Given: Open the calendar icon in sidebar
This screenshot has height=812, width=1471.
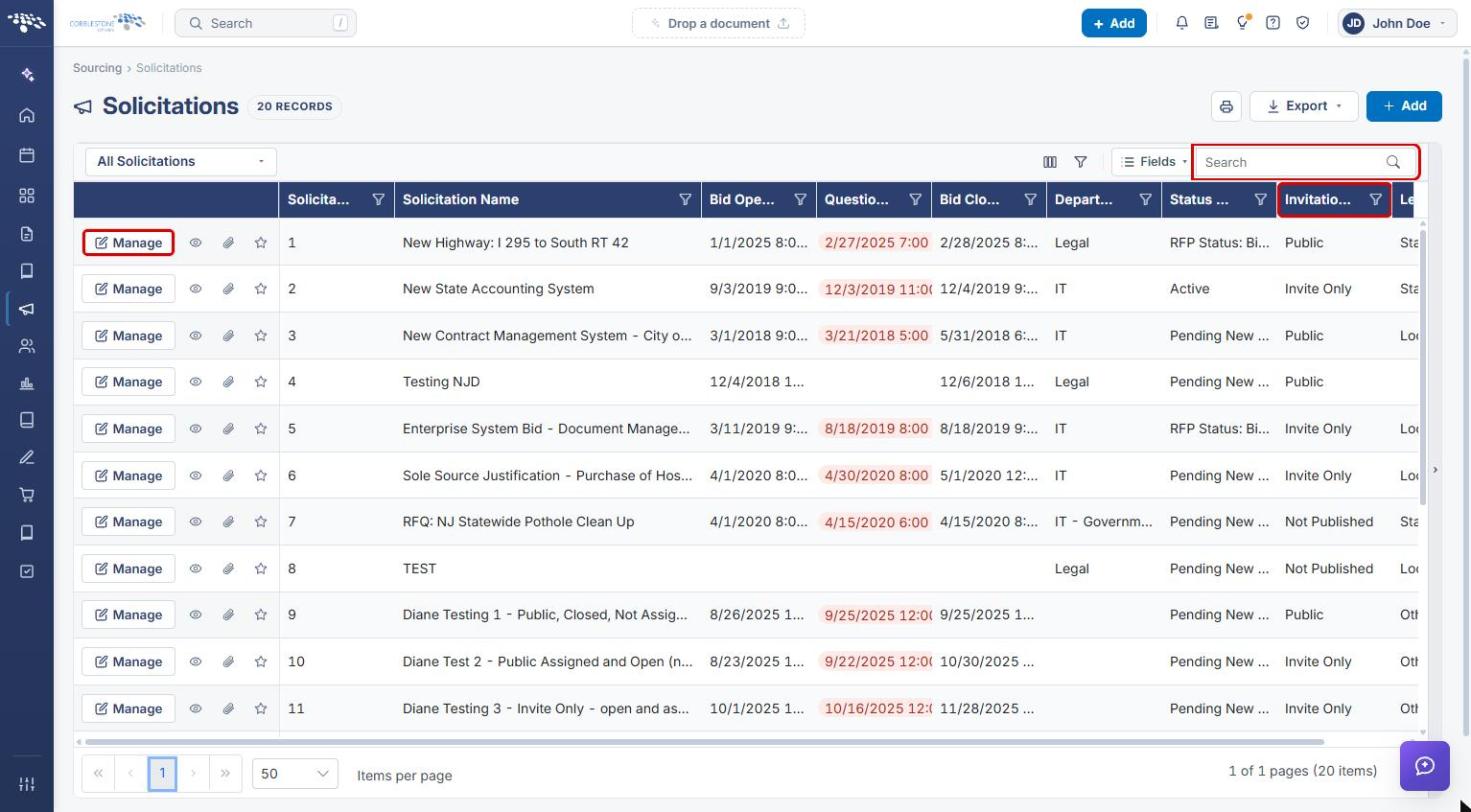Looking at the screenshot, I should (27, 155).
